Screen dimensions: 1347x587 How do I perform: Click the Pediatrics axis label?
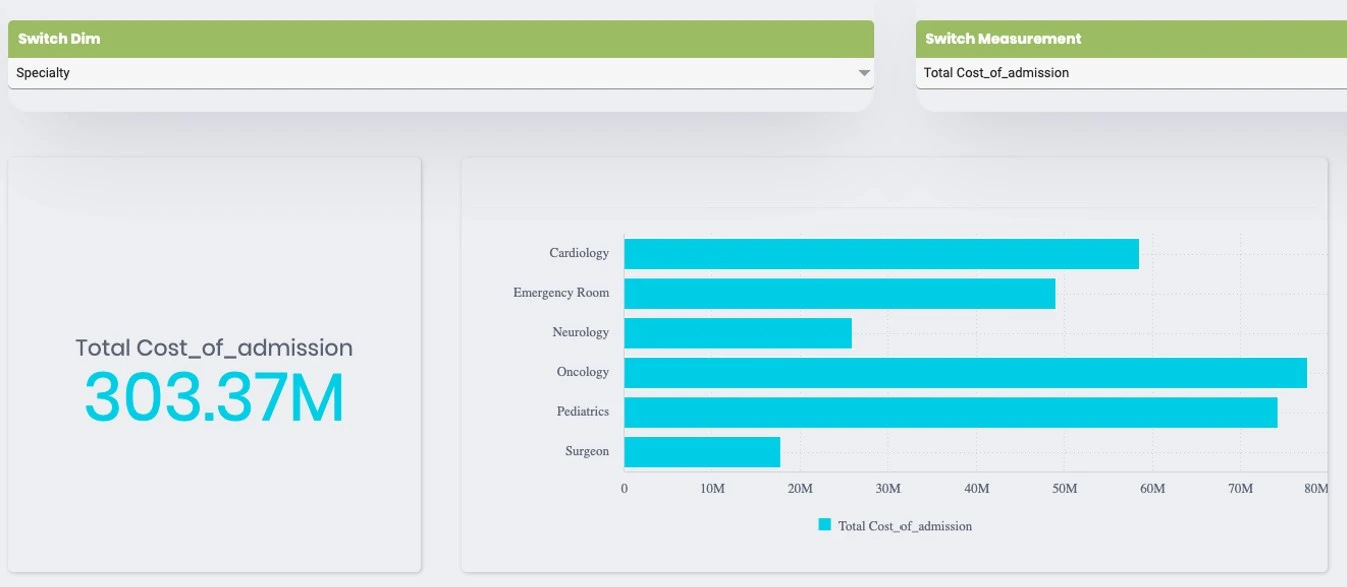pos(582,412)
